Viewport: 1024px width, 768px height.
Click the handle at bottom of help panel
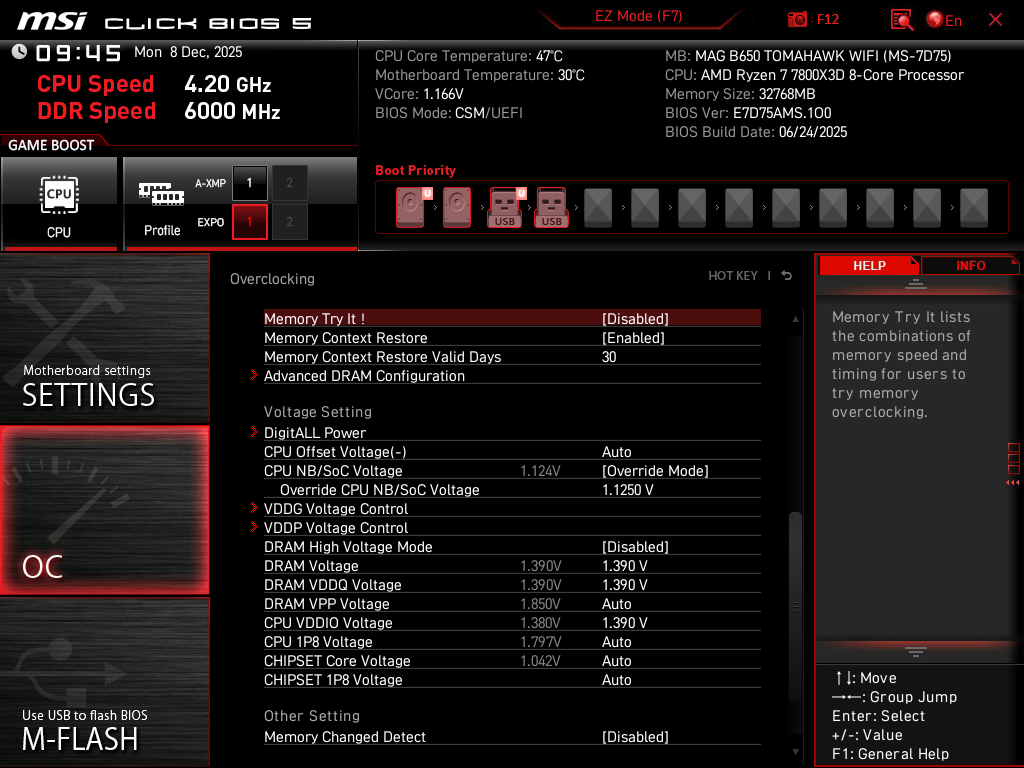(916, 652)
